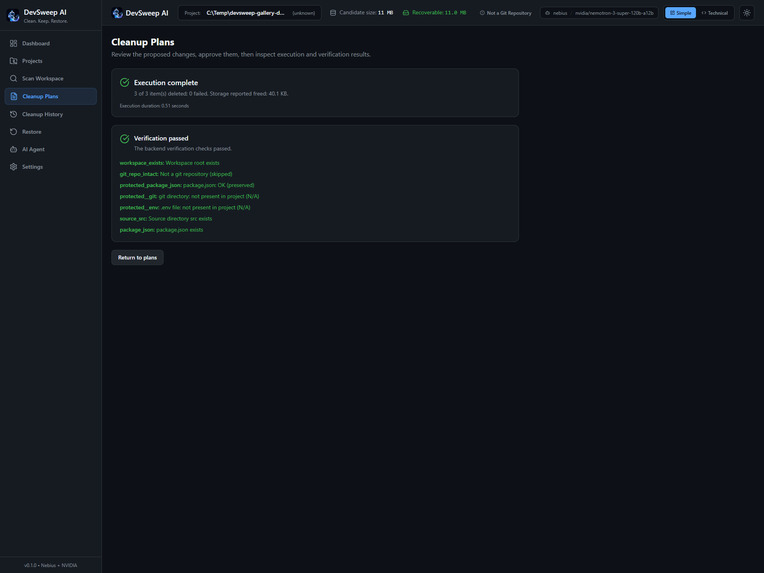Open AI Agent page label
Viewport: 764px width, 573px height.
pos(33,149)
